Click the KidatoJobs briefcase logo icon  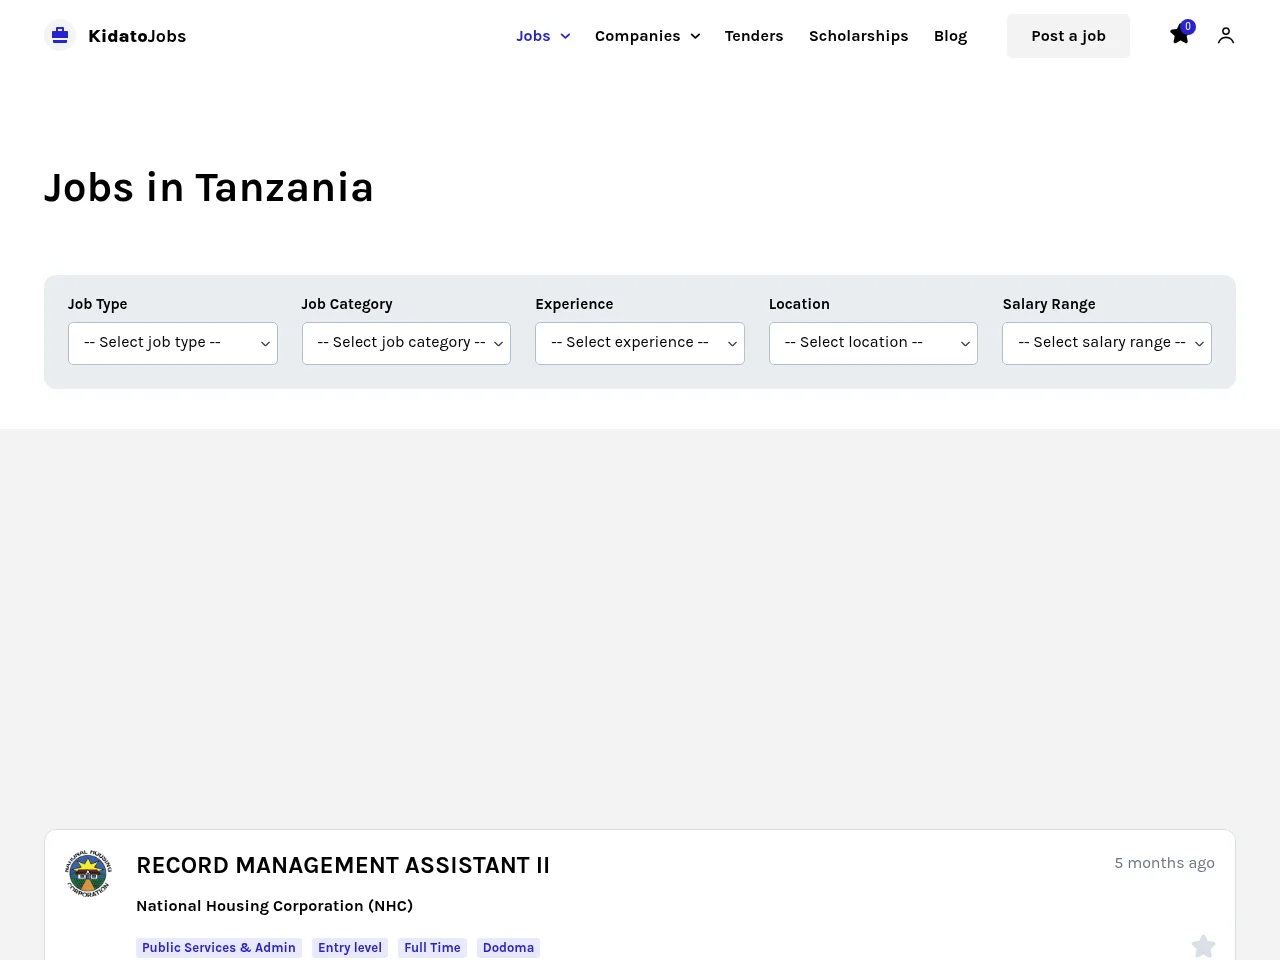pyautogui.click(x=60, y=36)
